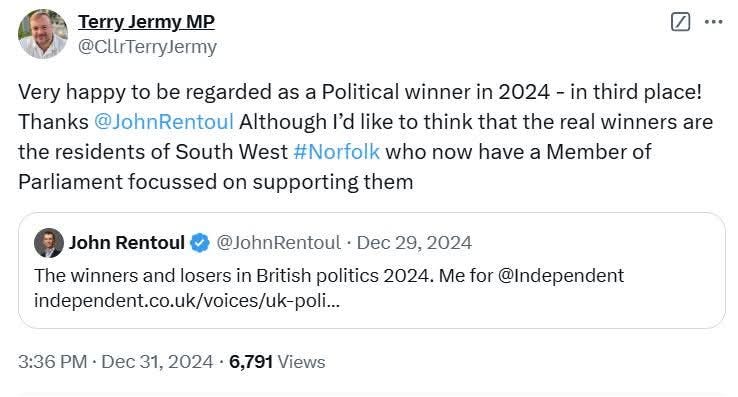
Task: Click the Dec 29, 2024 quoted tweet date
Action: coord(414,243)
